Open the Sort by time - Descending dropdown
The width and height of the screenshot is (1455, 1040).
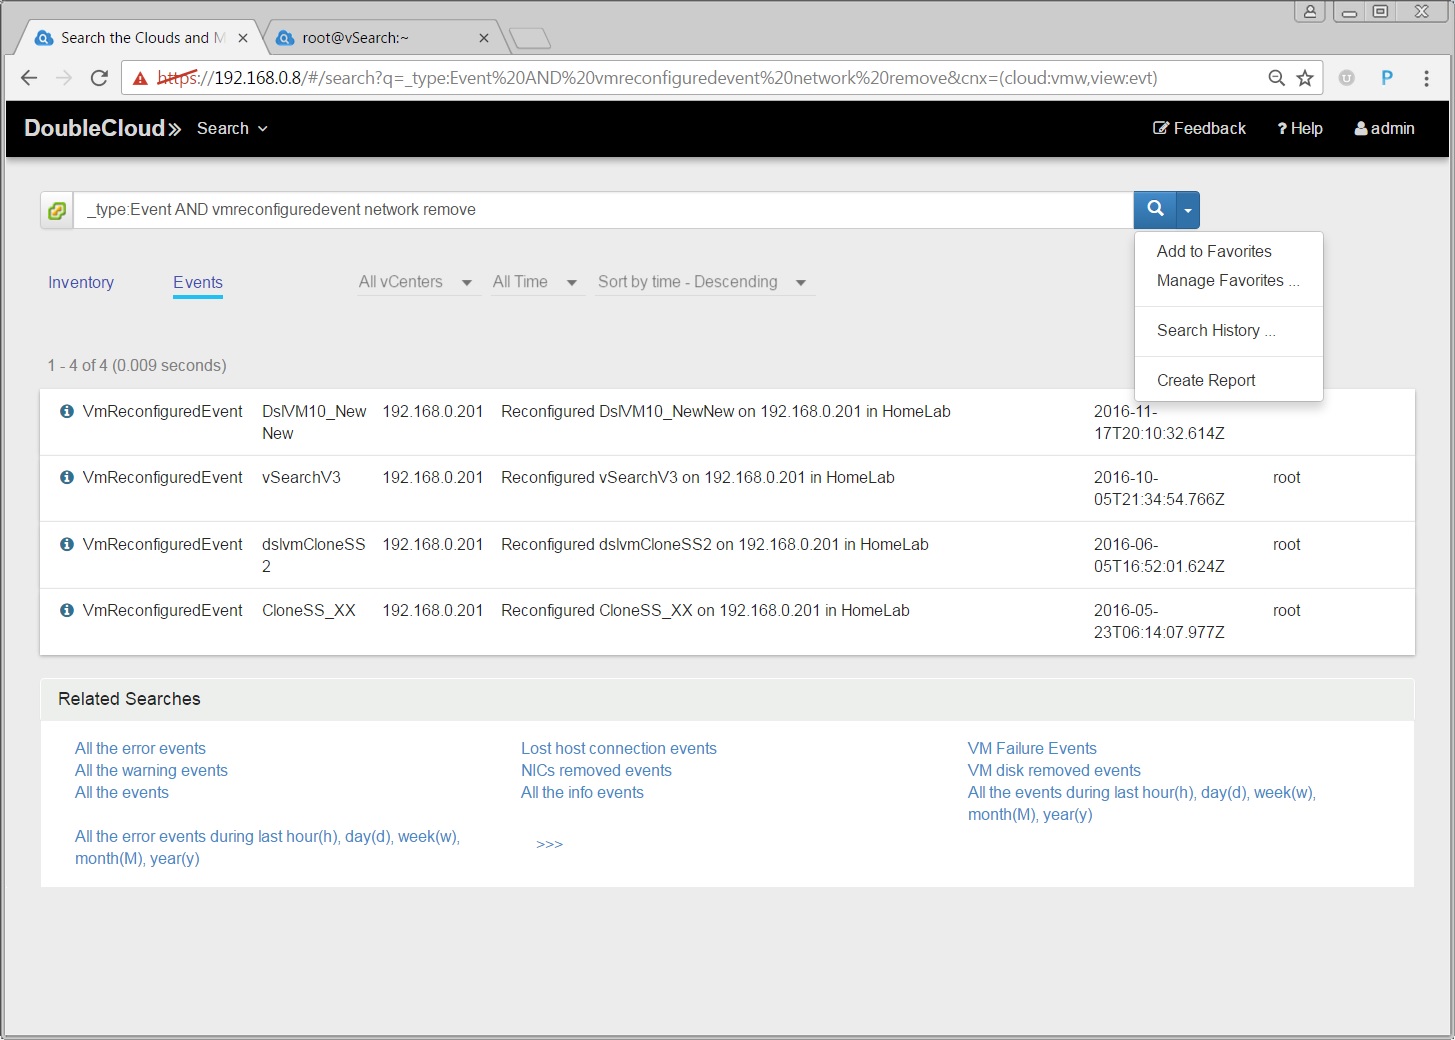click(x=701, y=282)
